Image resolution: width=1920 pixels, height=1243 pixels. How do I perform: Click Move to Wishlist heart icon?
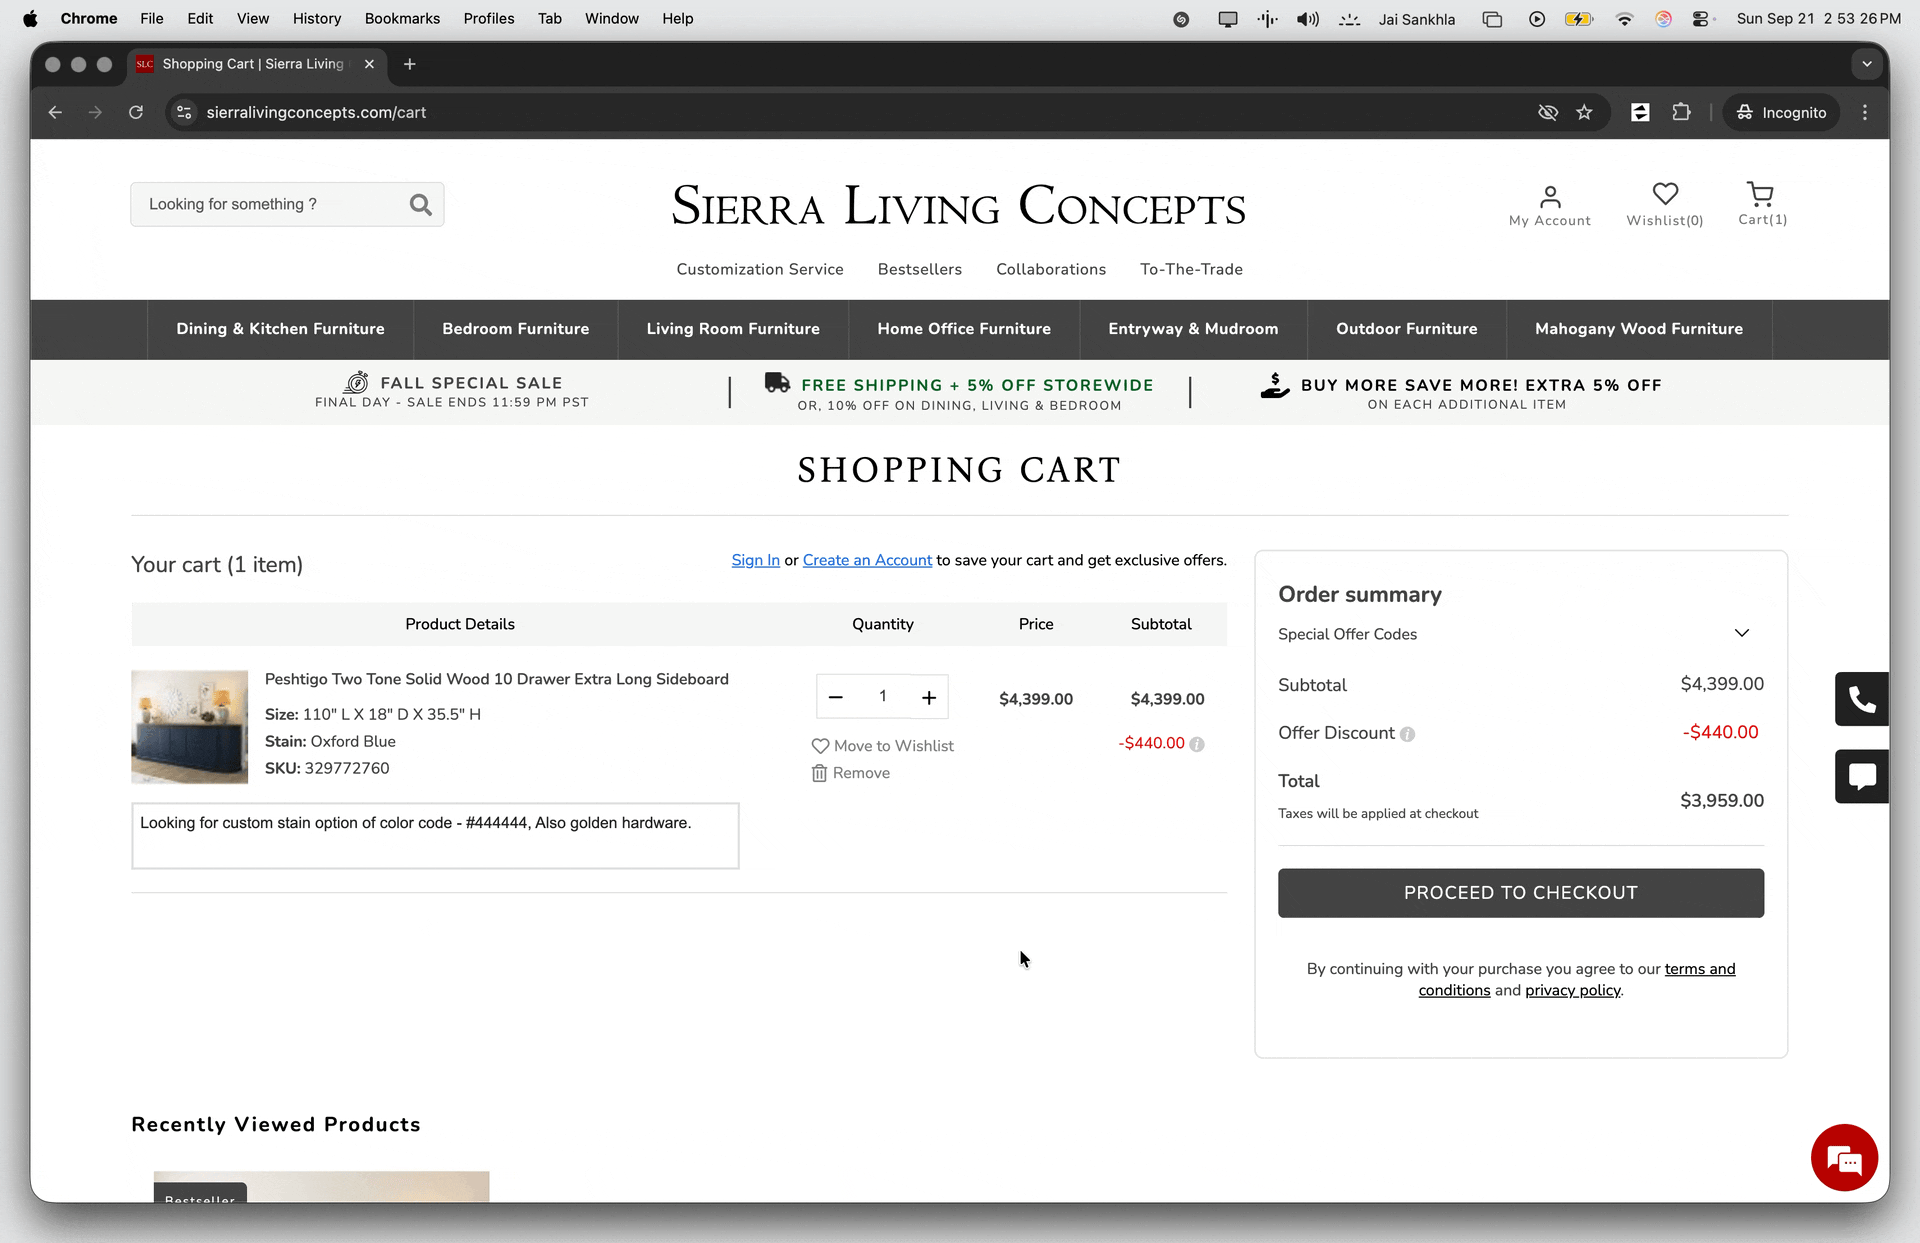[x=820, y=746]
